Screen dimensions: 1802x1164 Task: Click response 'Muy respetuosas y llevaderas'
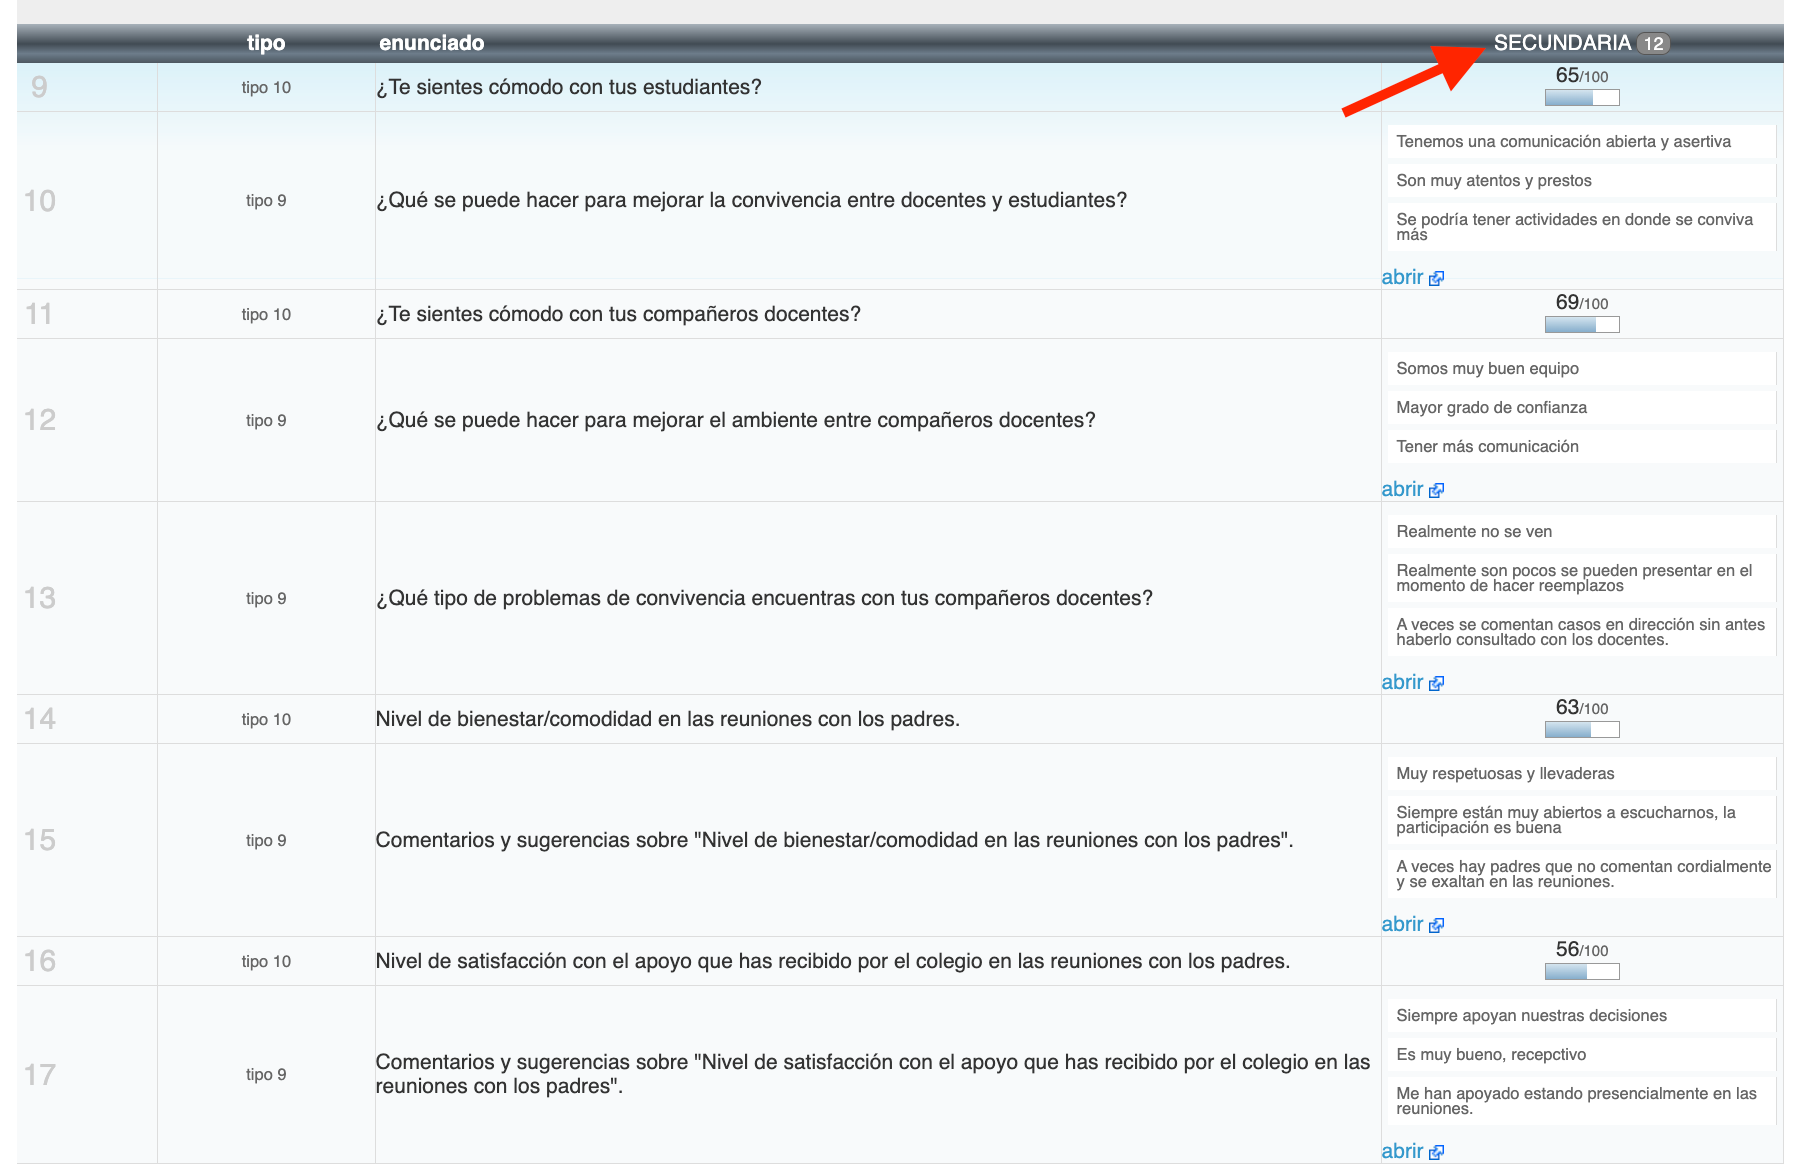click(1580, 774)
